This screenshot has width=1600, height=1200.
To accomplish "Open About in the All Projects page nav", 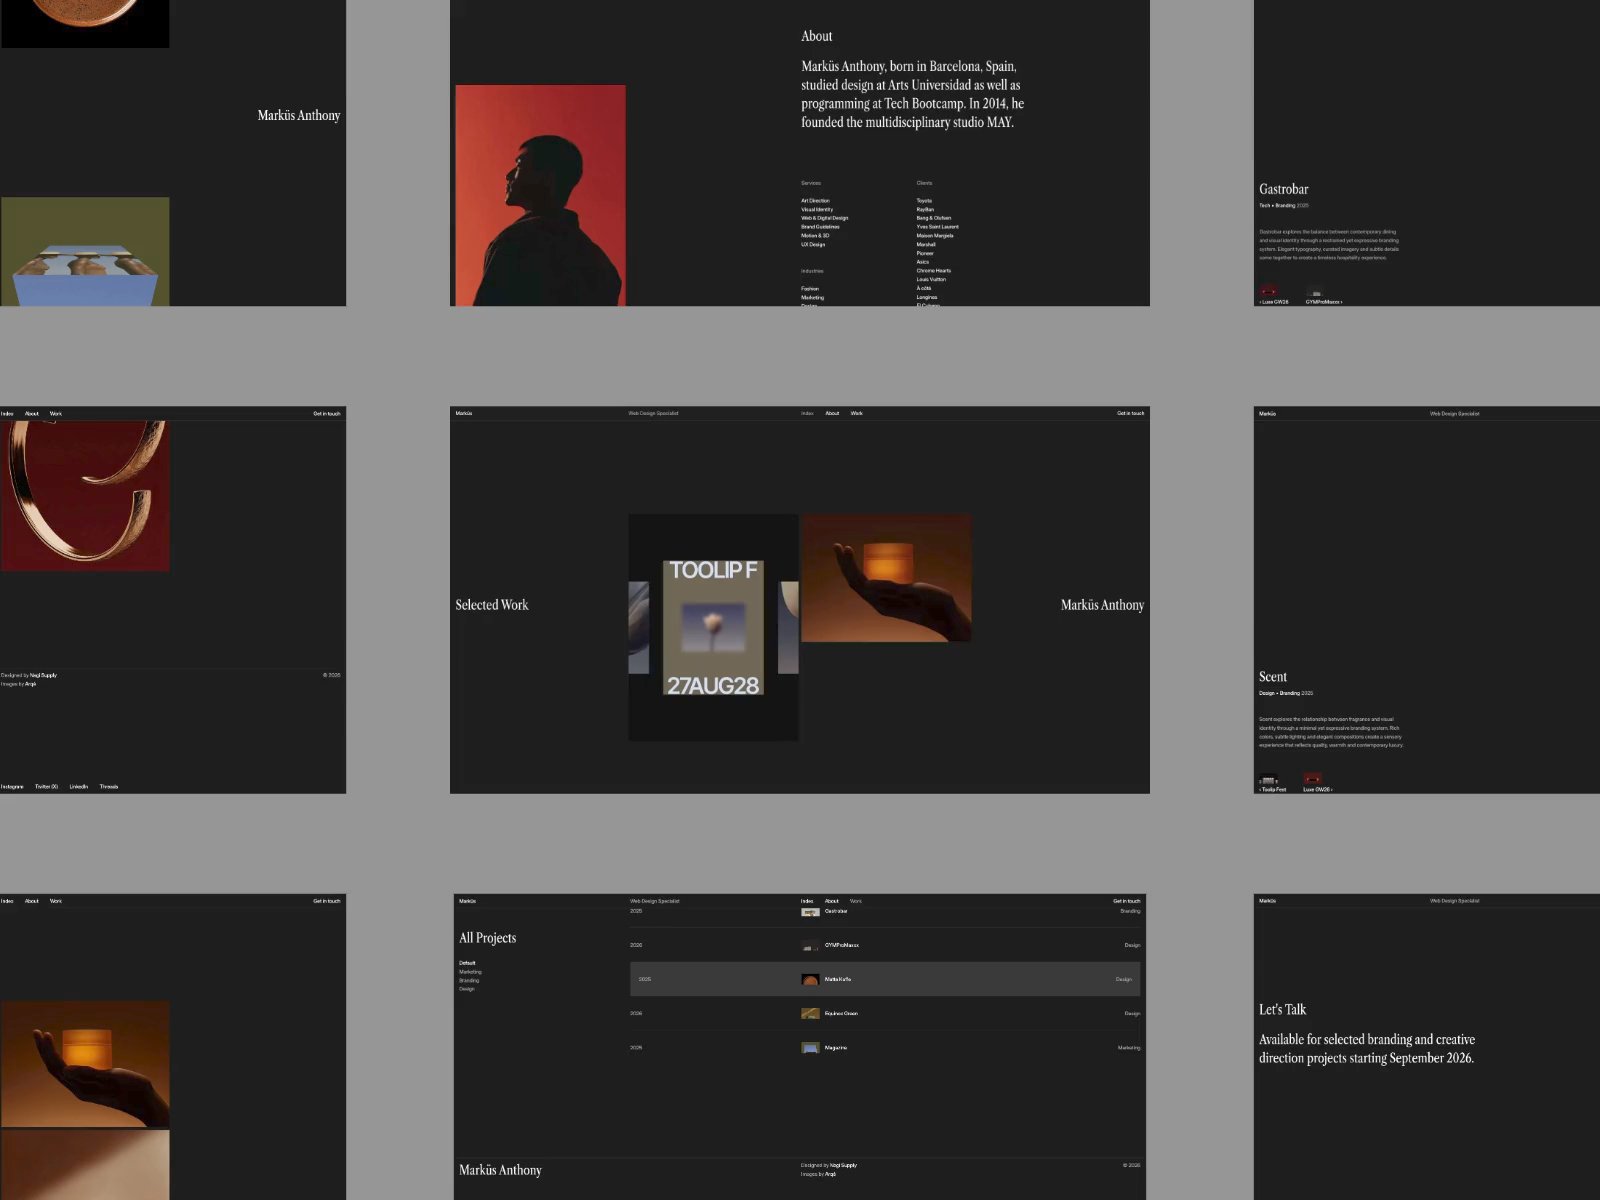I will (832, 901).
